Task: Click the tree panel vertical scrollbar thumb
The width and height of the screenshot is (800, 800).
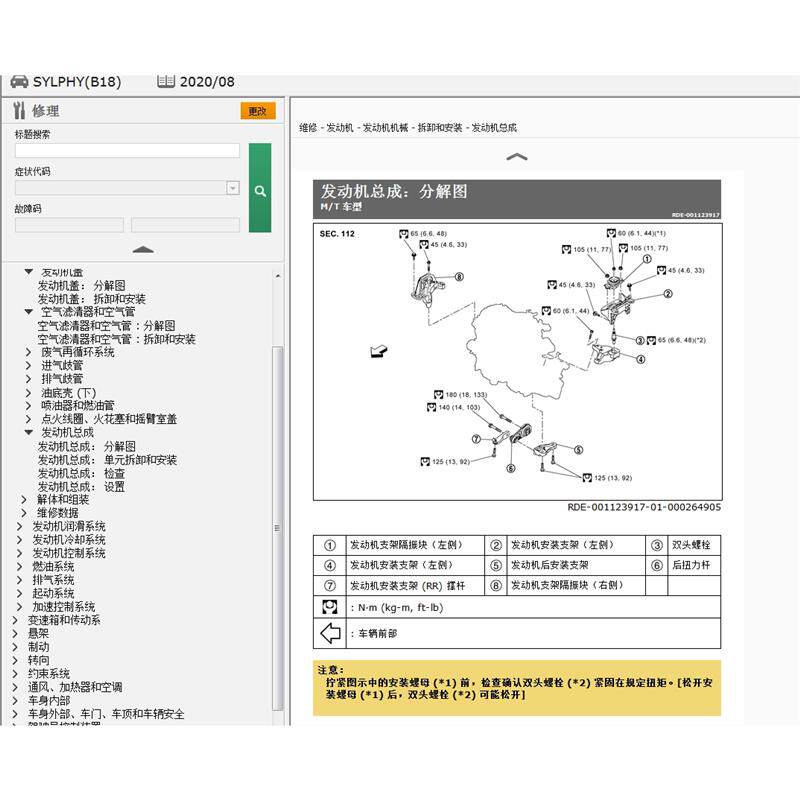Action: [x=278, y=528]
